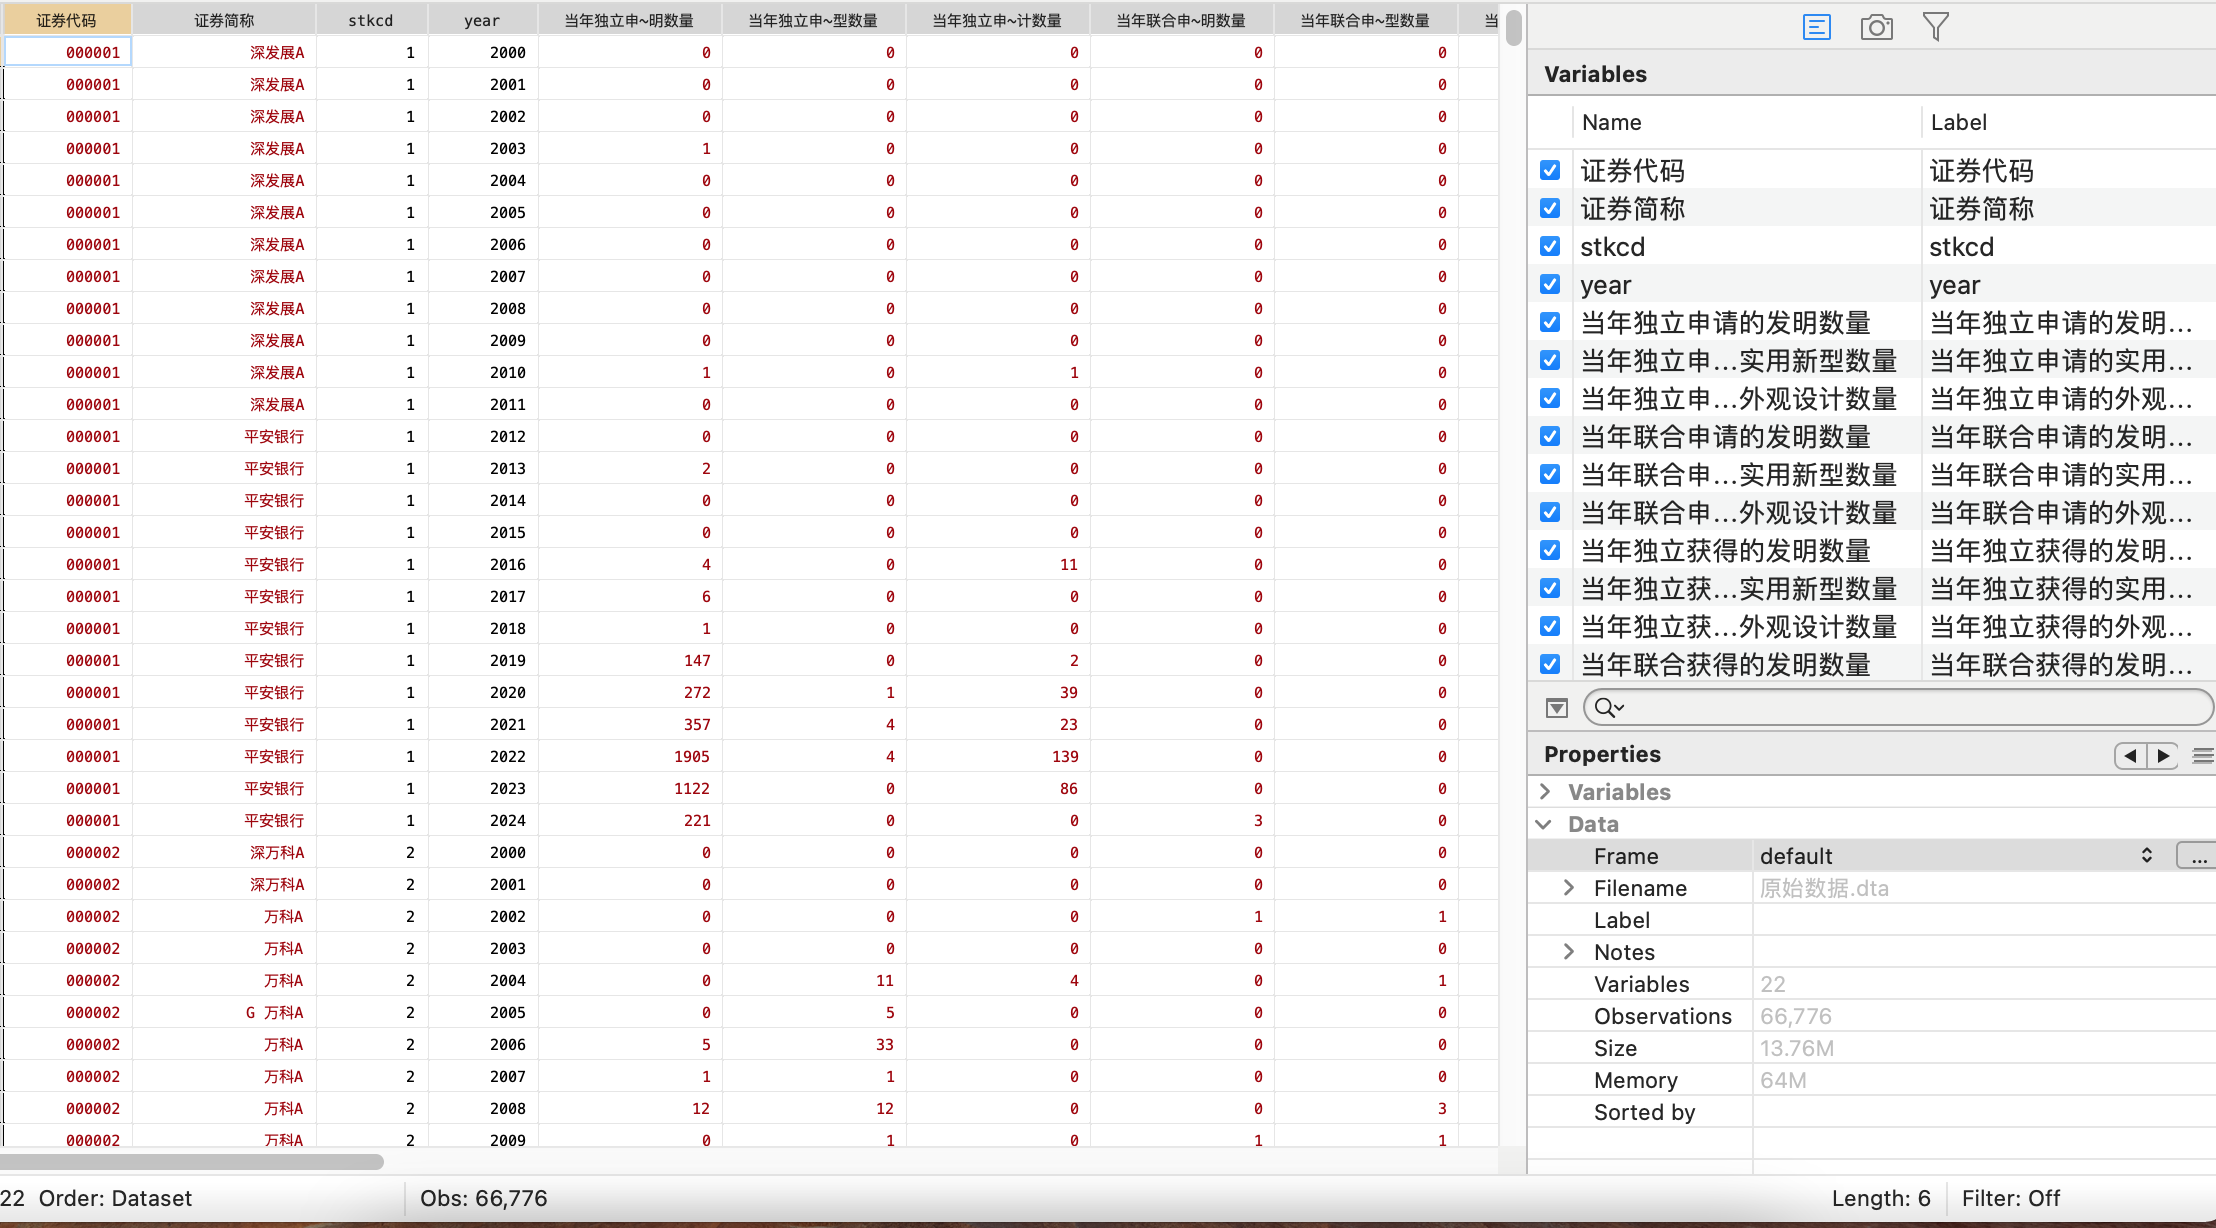Click the Label column header in Variables
Viewport: 2216px width, 1228px height.
[1958, 122]
